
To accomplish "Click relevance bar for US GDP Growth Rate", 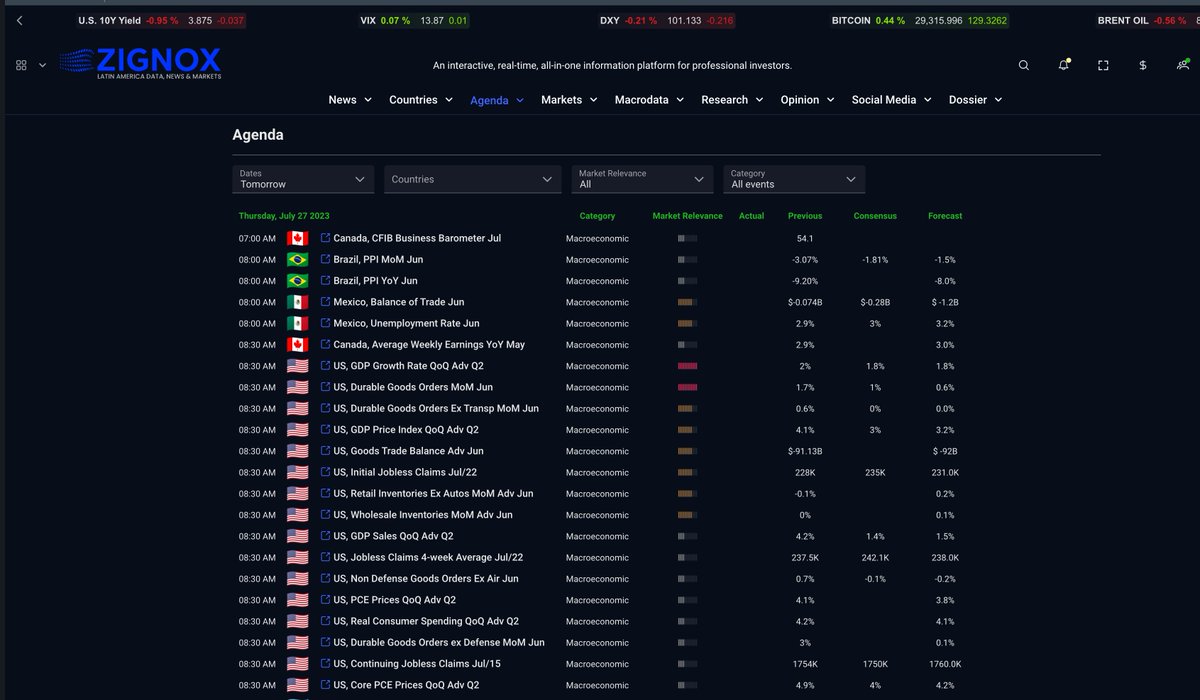I will 687,366.
